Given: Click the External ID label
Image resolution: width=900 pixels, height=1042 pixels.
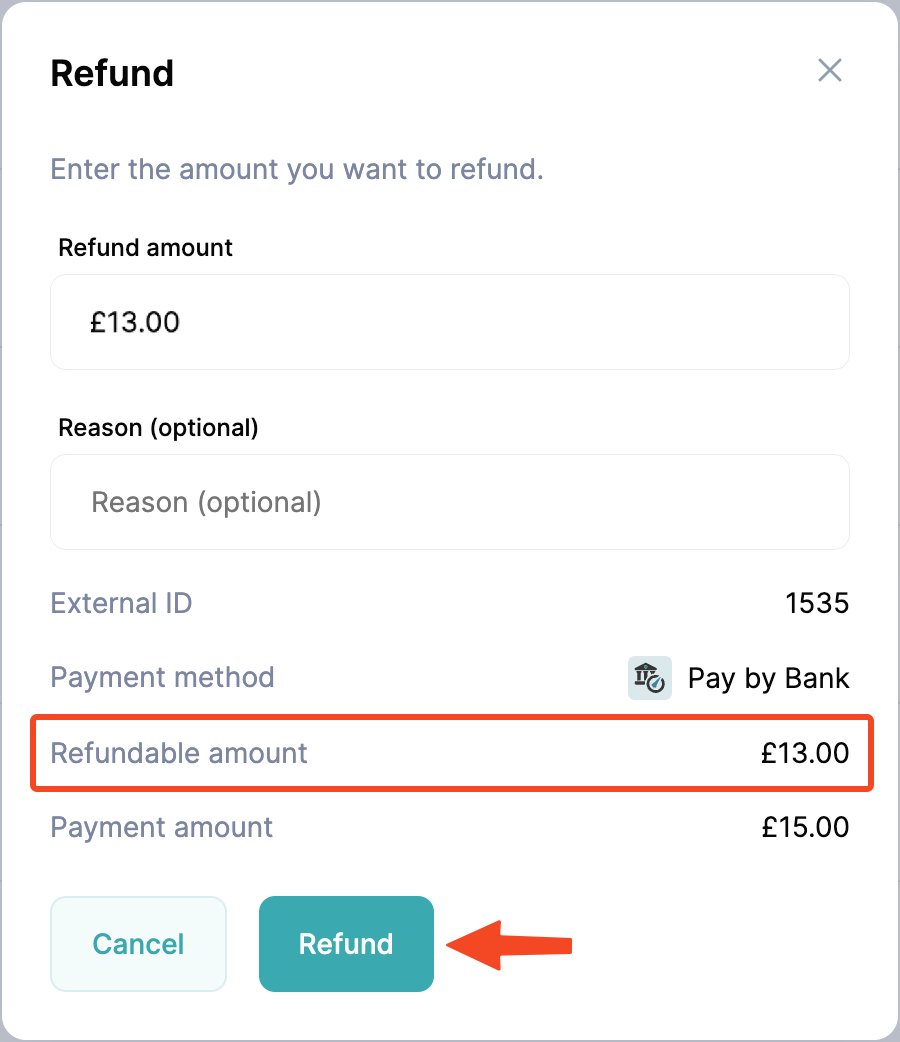Looking at the screenshot, I should pyautogui.click(x=120, y=603).
